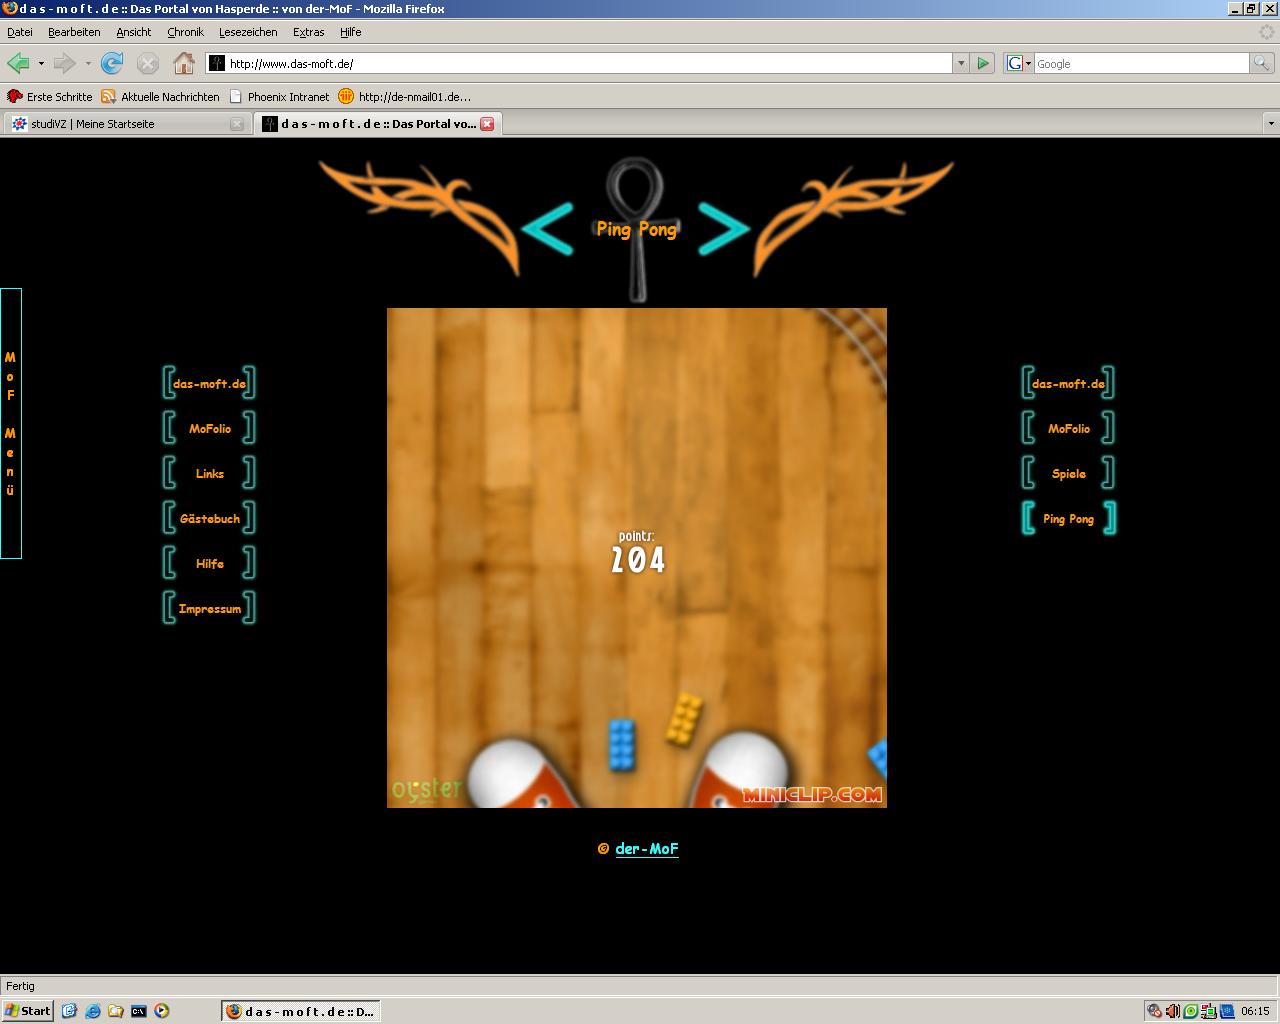Viewport: 1280px width, 1024px height.
Task: Click the Windows Start button
Action: click(x=28, y=1011)
